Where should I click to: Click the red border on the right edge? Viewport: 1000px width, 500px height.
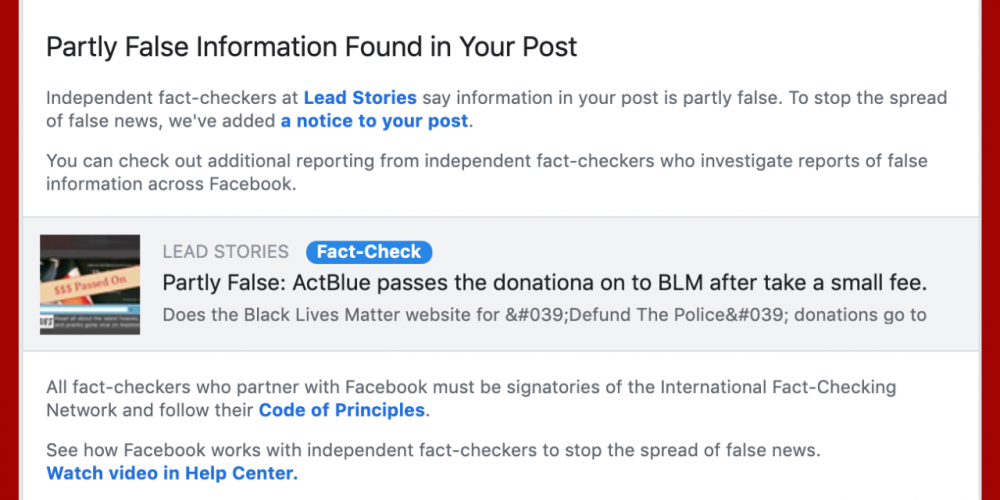pos(990,250)
